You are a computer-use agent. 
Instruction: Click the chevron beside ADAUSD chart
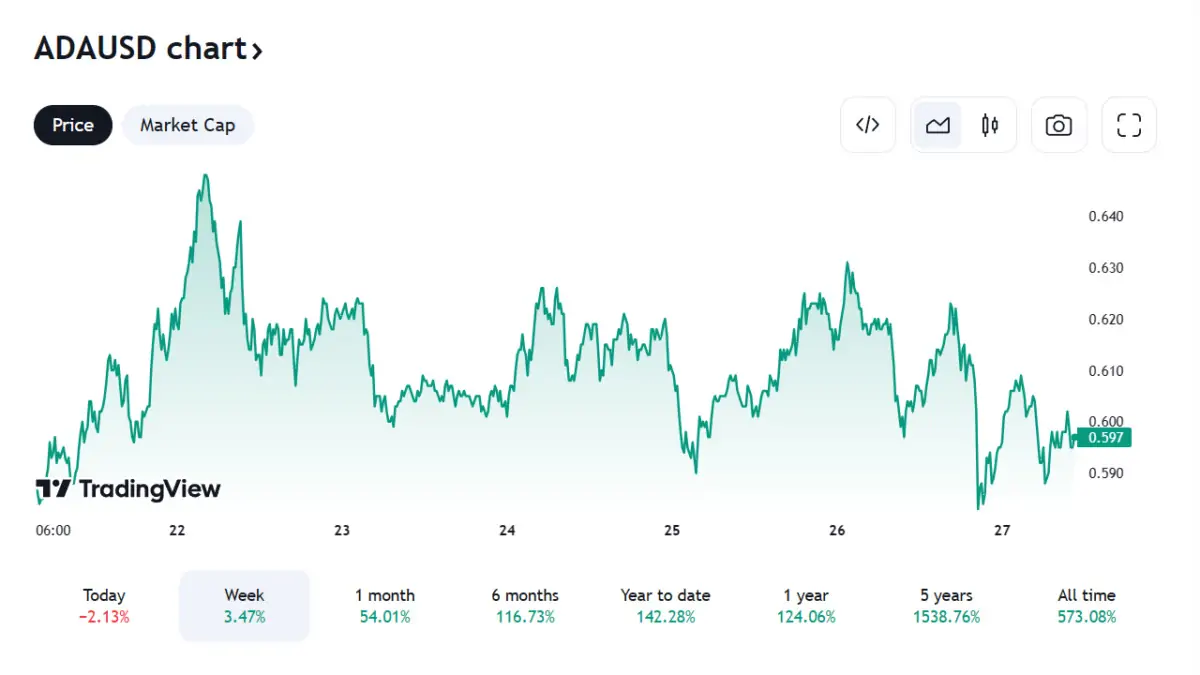257,49
